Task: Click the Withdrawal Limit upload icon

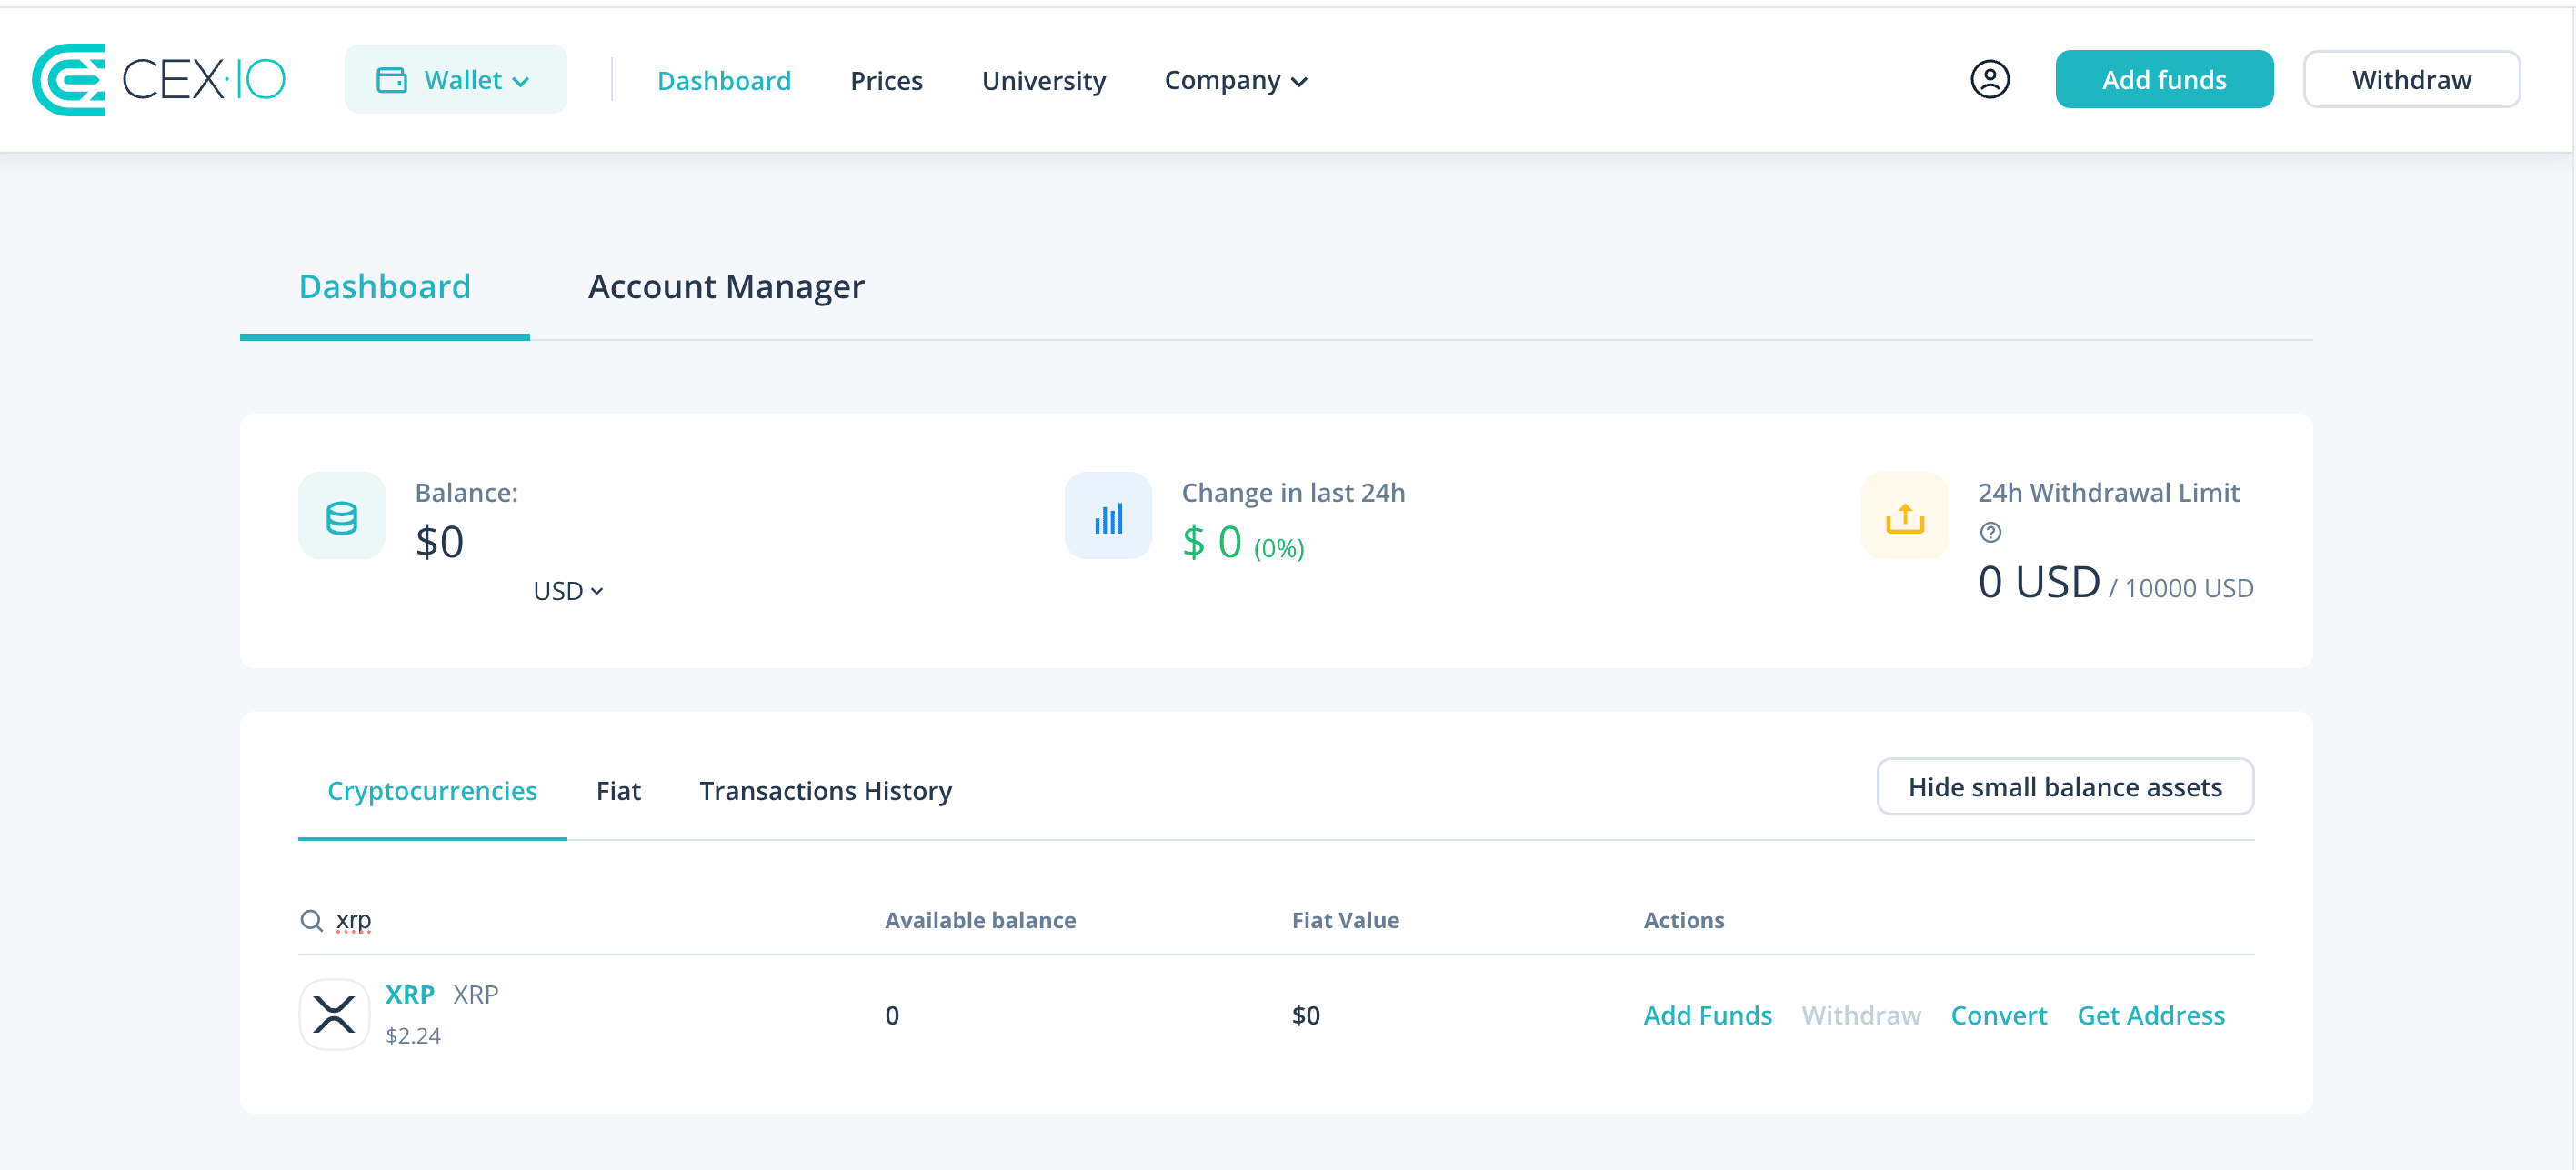Action: pyautogui.click(x=1904, y=516)
